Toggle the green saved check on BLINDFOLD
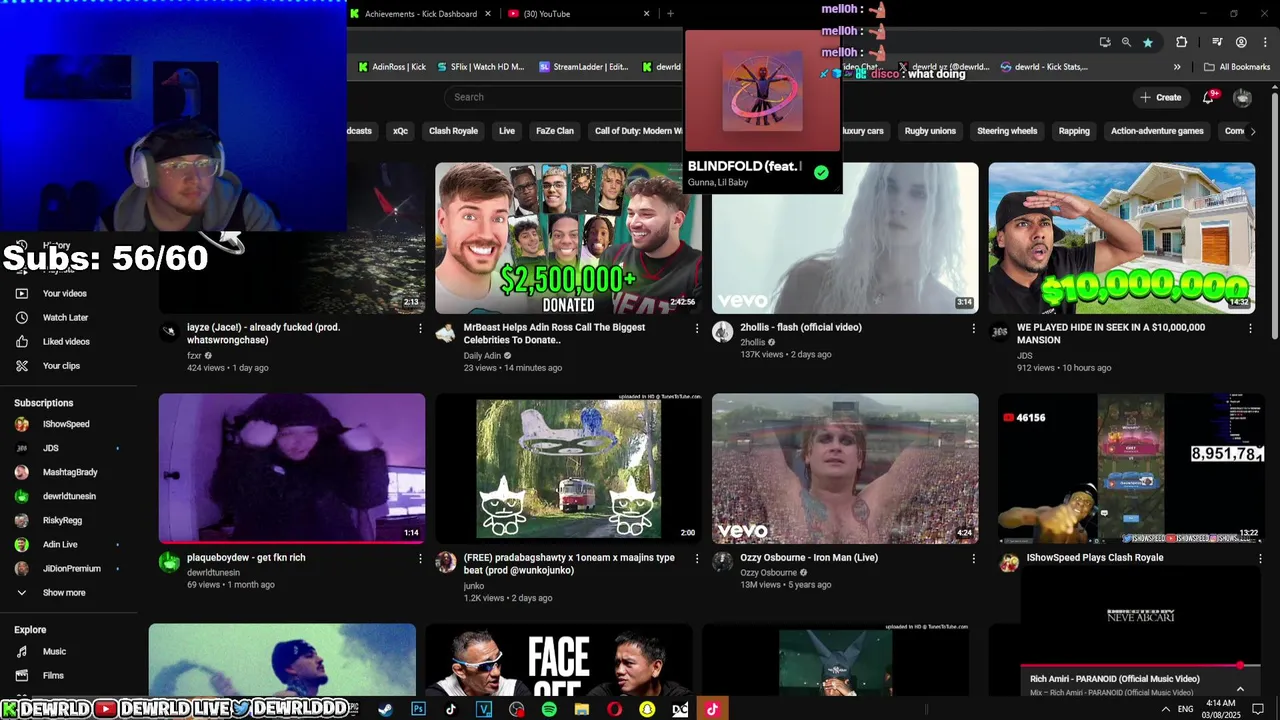 pos(821,172)
